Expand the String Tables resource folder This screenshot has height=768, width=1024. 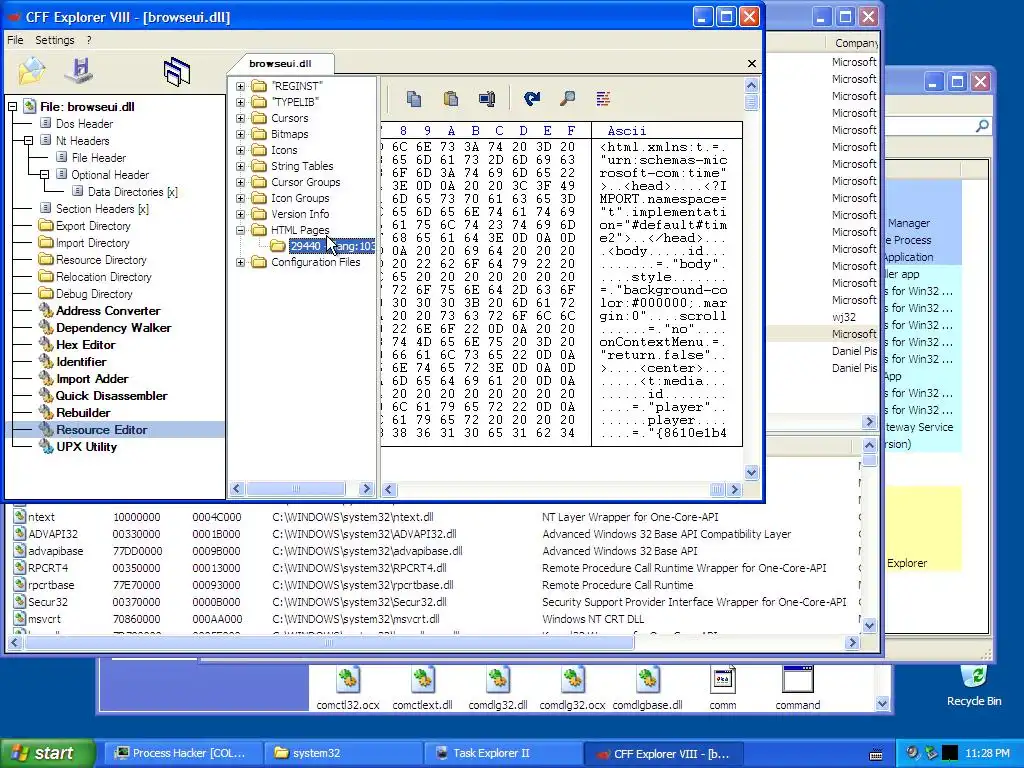(240, 167)
